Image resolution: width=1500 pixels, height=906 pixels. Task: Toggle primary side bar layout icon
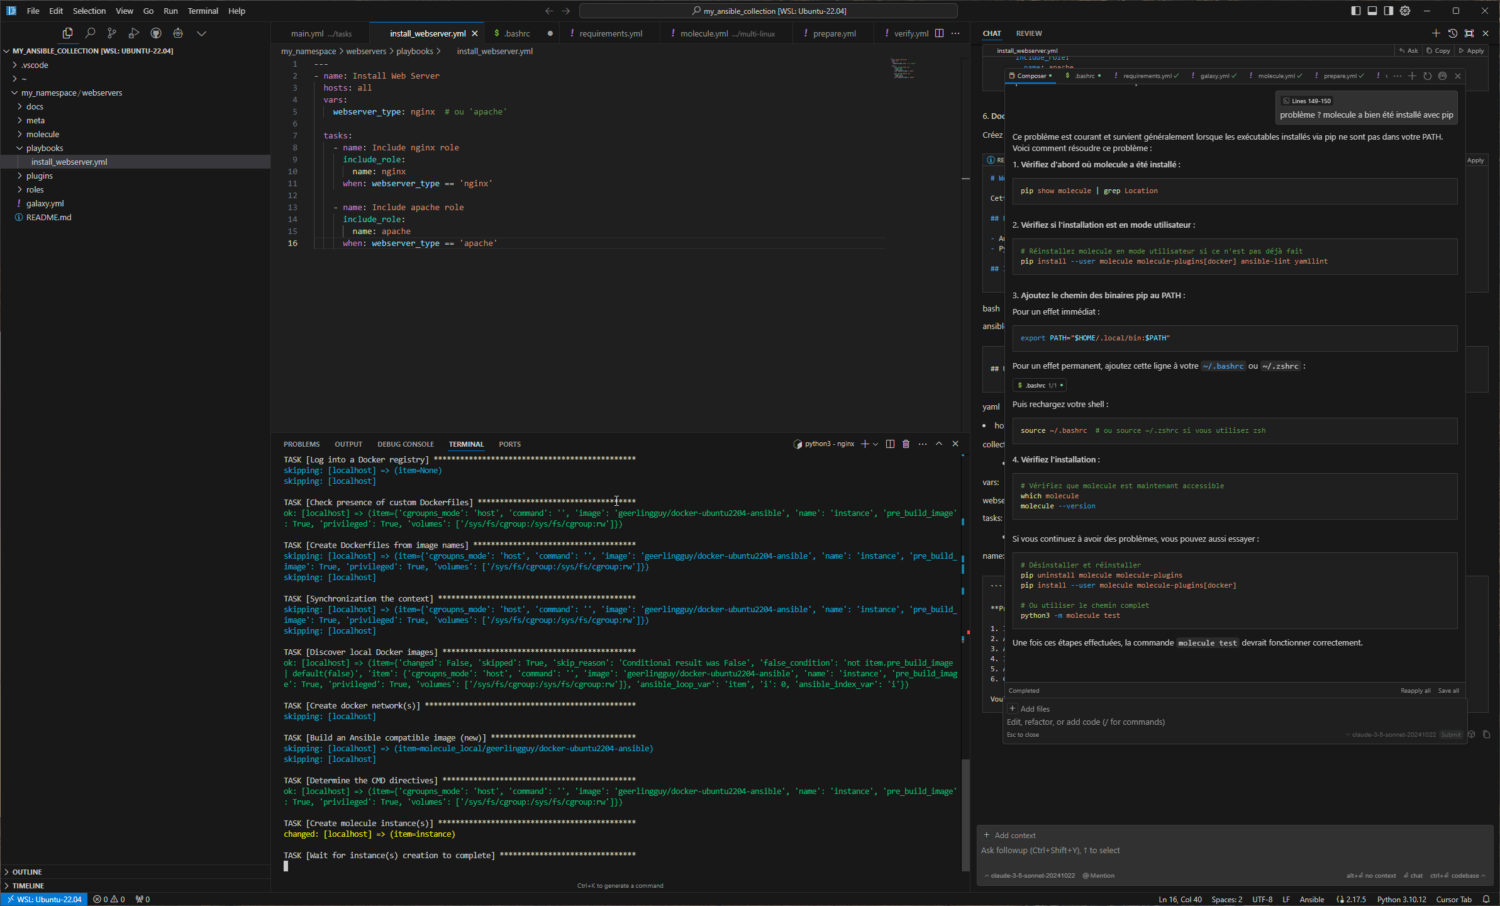tap(1356, 11)
